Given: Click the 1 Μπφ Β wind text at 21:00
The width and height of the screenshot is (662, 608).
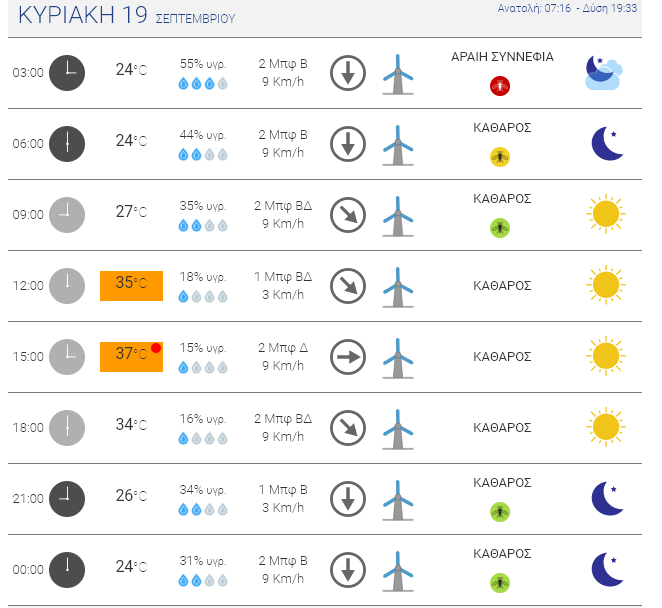Looking at the screenshot, I should [283, 490].
